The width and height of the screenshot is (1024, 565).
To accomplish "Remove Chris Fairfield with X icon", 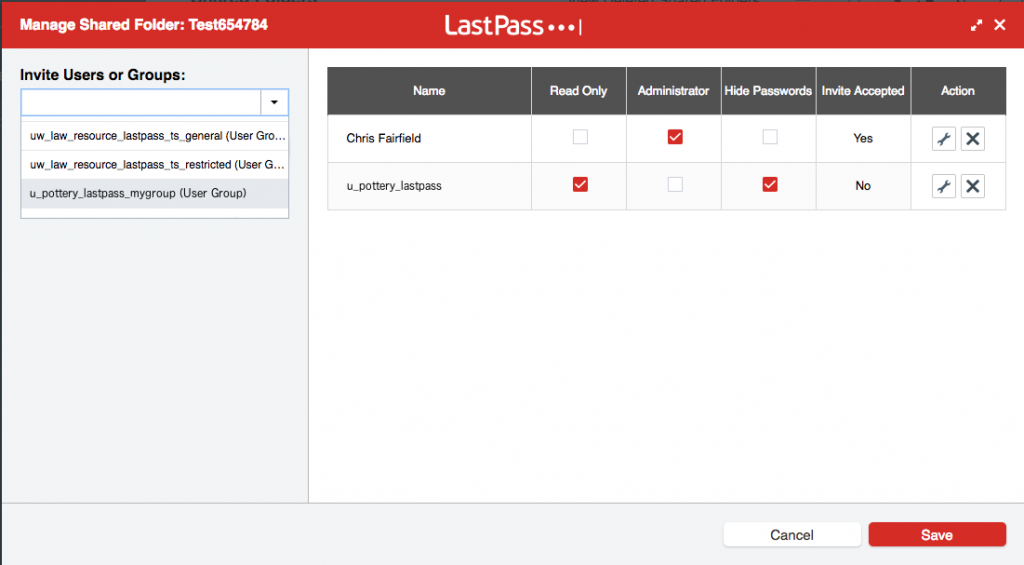I will (x=972, y=138).
